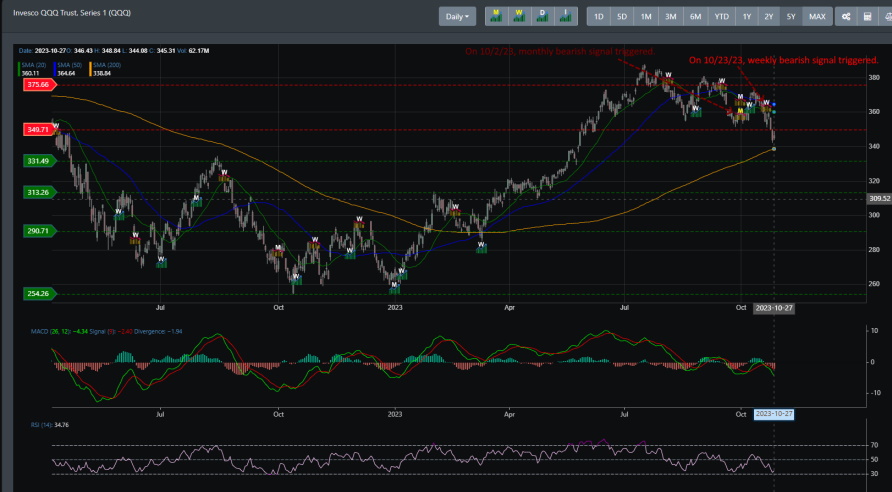Click the Invesco QQQ Trust title text
This screenshot has width=892, height=492.
coord(72,13)
